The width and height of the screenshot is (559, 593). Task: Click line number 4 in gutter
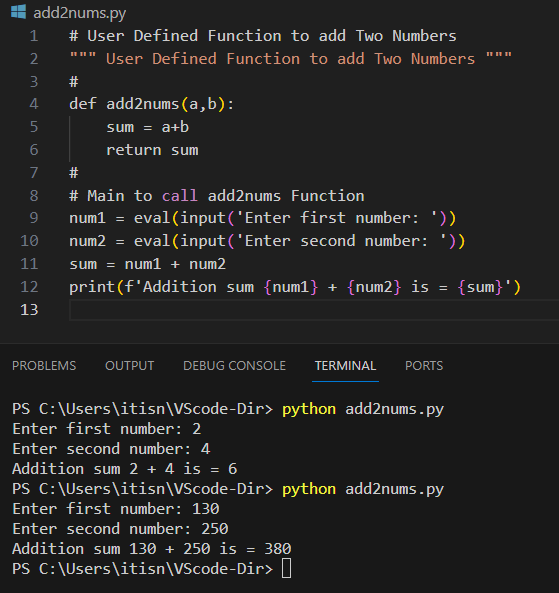coord(34,104)
